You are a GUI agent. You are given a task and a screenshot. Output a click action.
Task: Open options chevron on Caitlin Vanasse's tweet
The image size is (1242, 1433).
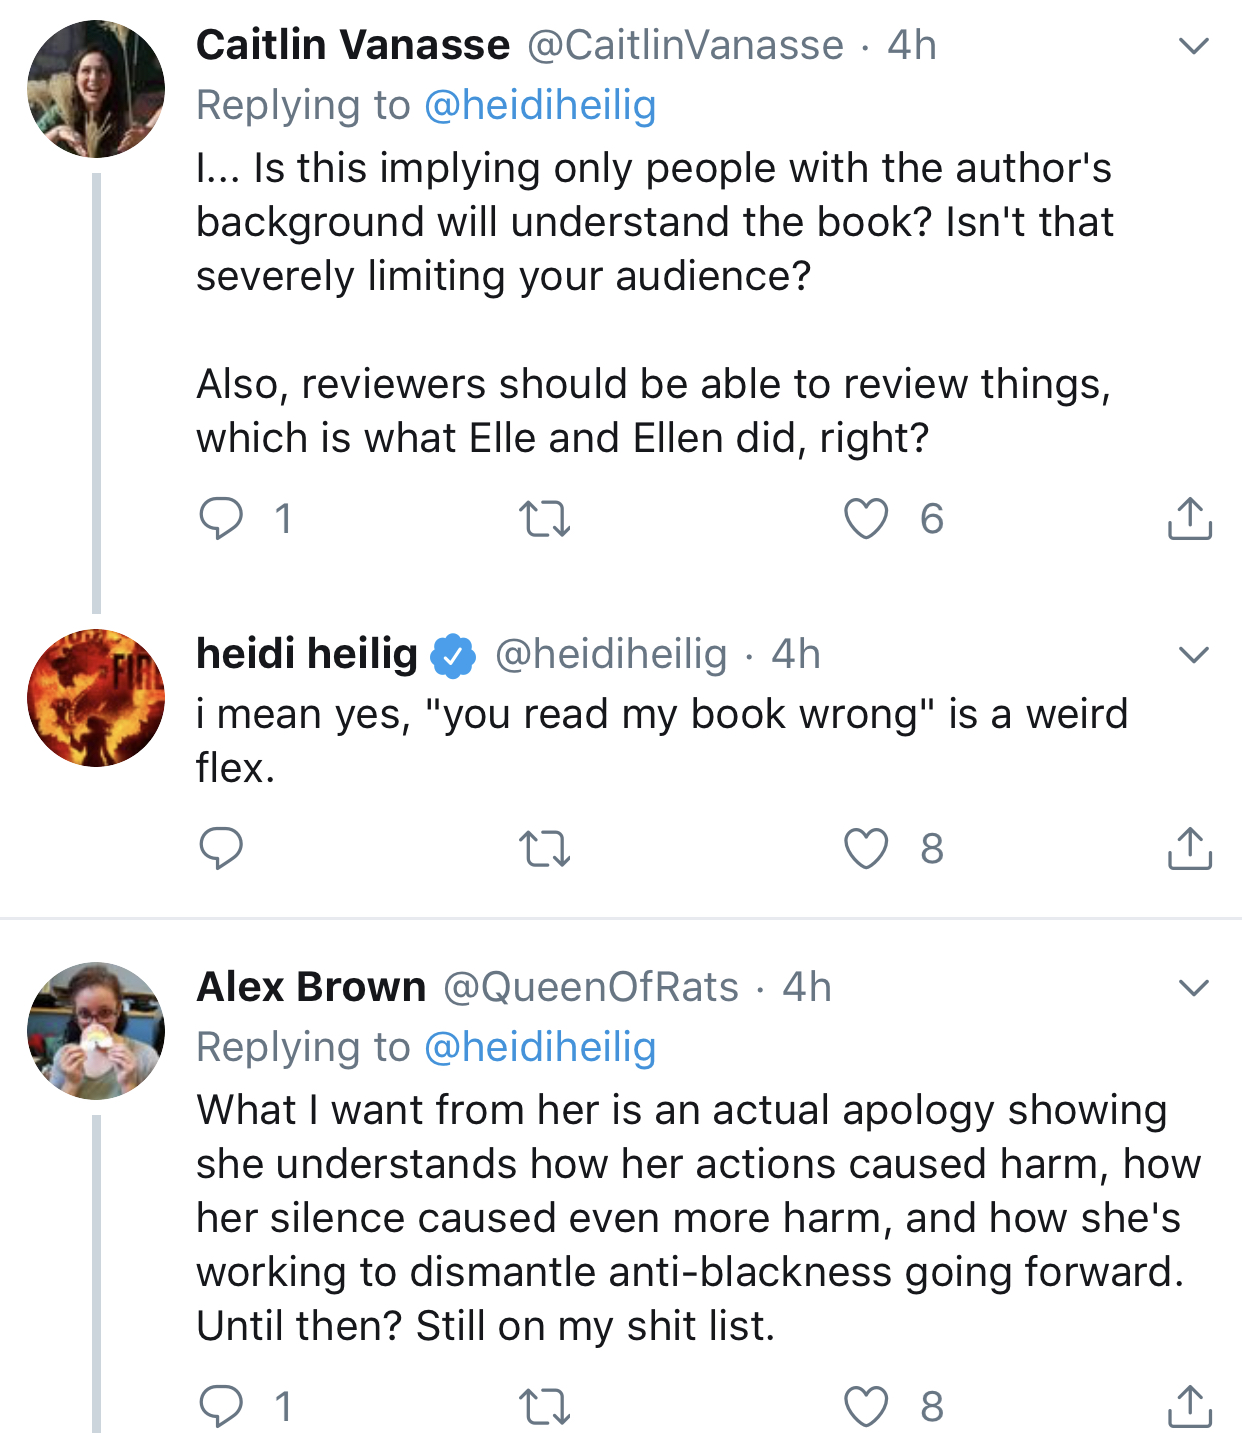(x=1194, y=46)
